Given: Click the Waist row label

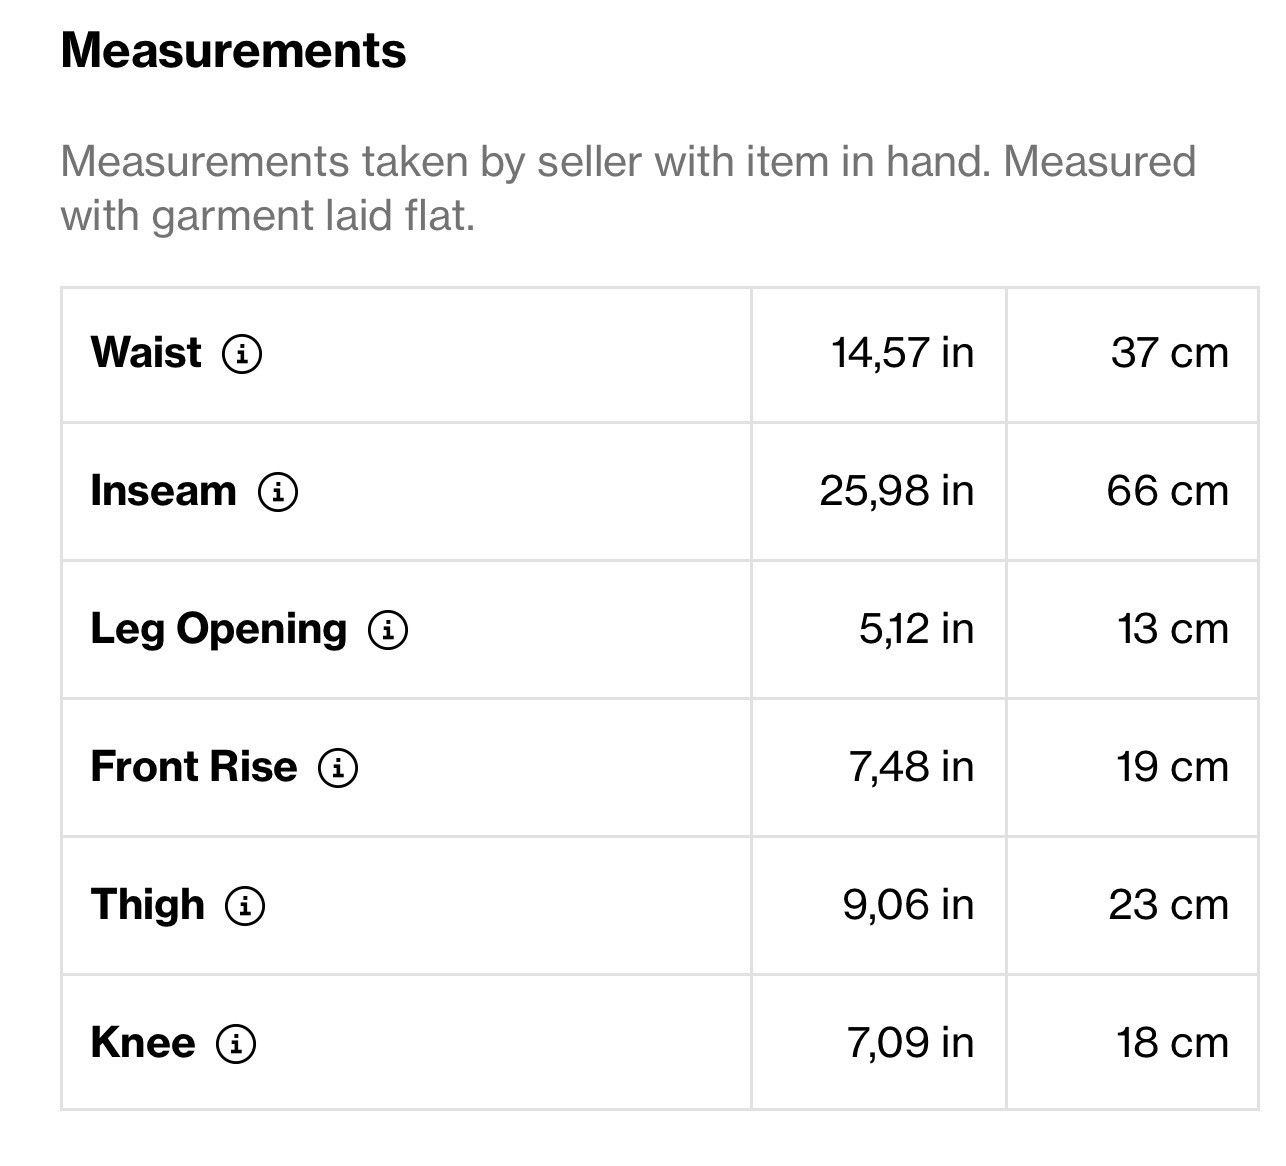Looking at the screenshot, I should (146, 353).
